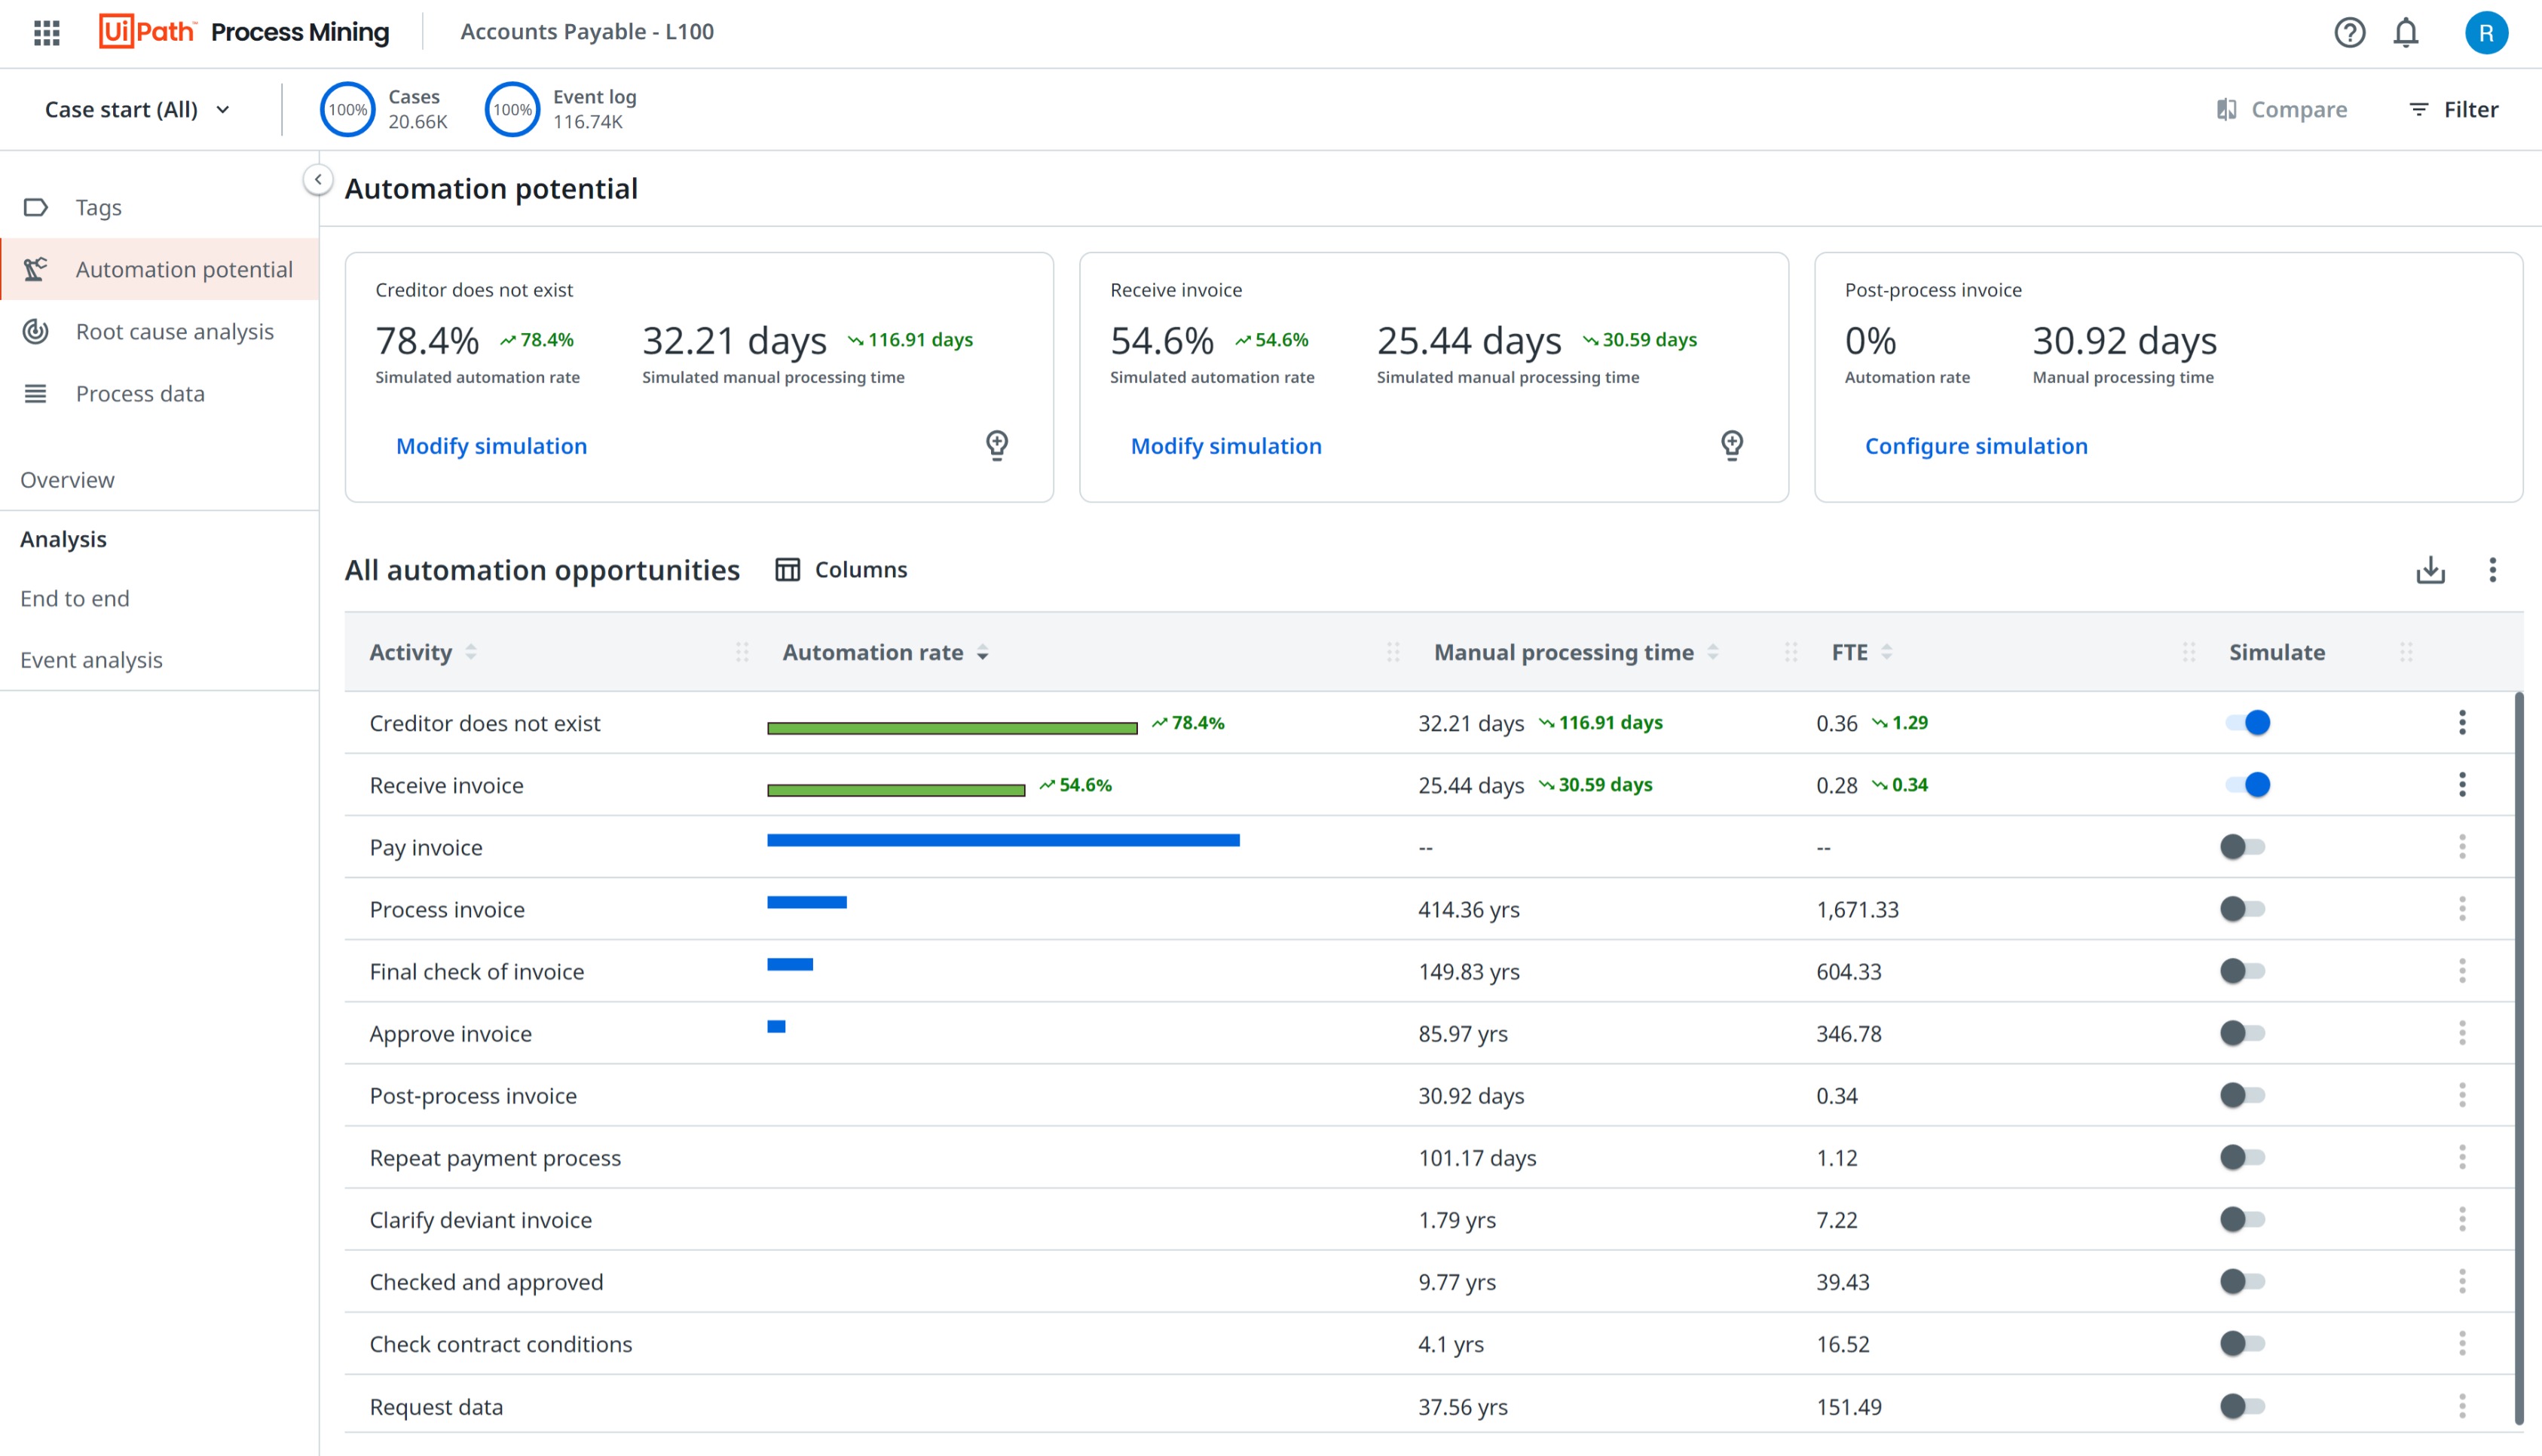Image resolution: width=2542 pixels, height=1456 pixels.
Task: Click the UiPath Process Mining logo
Action: tap(244, 32)
